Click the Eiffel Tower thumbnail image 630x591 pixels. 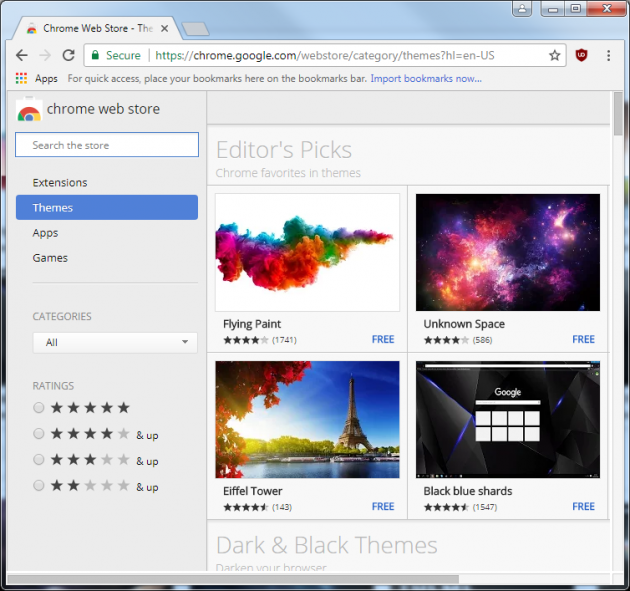[x=307, y=419]
